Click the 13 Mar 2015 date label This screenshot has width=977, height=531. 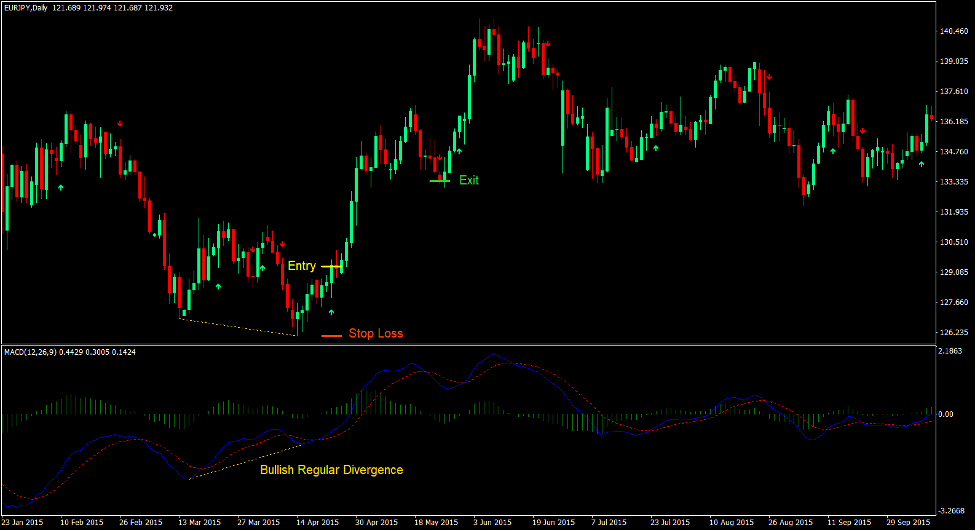tap(199, 522)
